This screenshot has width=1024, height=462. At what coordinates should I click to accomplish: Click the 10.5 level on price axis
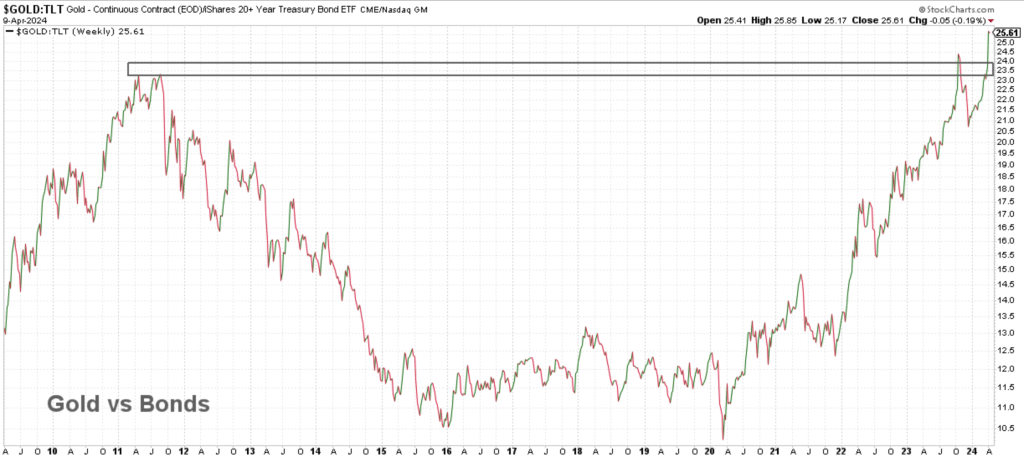[x=1005, y=427]
